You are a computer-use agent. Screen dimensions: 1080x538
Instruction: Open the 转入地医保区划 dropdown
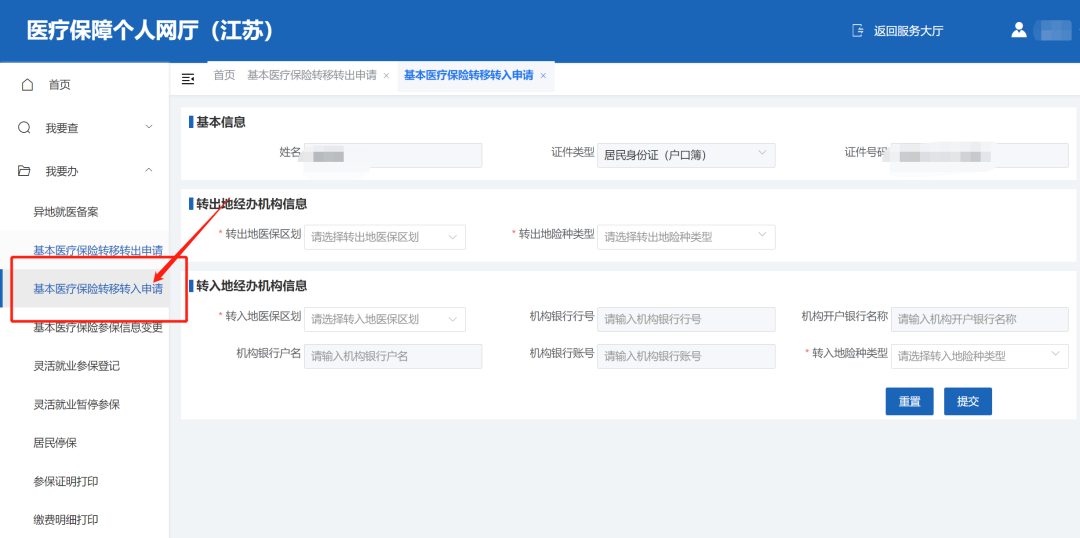click(x=384, y=319)
